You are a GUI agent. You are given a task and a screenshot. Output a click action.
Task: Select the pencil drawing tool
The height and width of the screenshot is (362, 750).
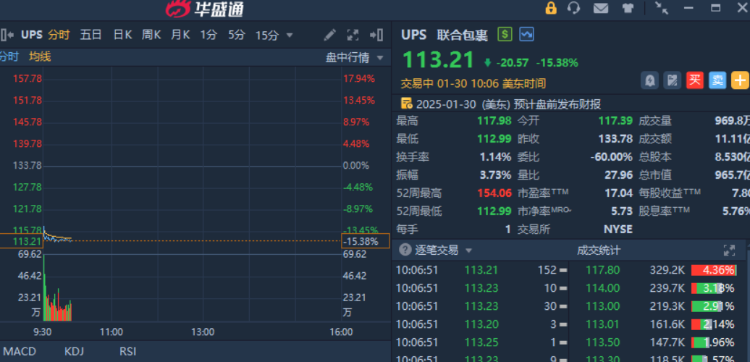(x=330, y=35)
